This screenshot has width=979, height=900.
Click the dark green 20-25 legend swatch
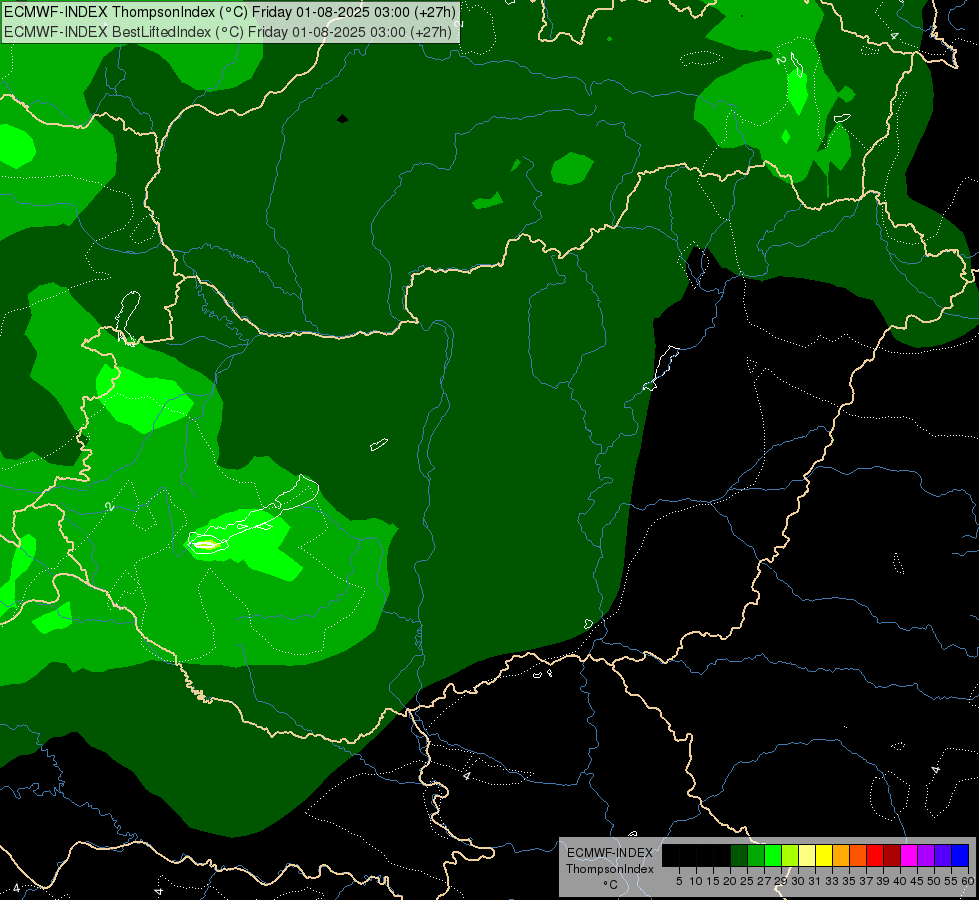[x=739, y=856]
